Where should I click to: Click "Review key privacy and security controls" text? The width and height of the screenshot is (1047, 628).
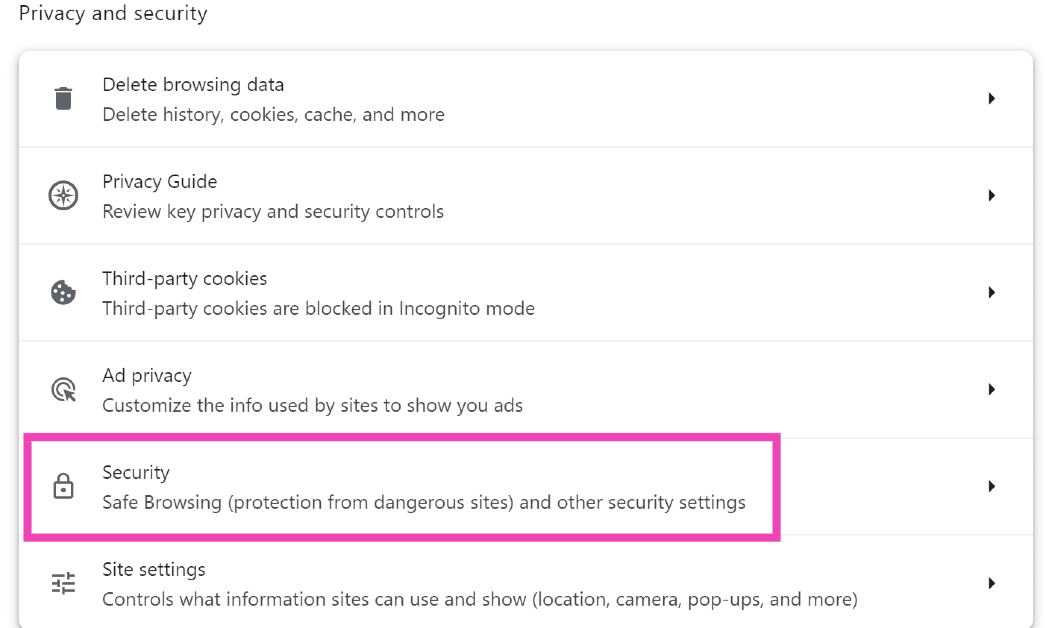click(272, 212)
